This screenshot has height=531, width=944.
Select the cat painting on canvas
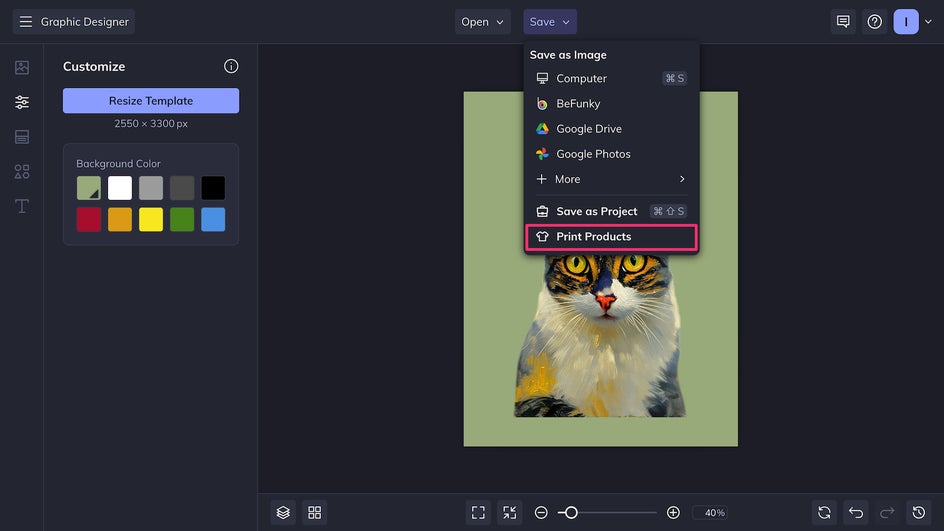coord(600,334)
